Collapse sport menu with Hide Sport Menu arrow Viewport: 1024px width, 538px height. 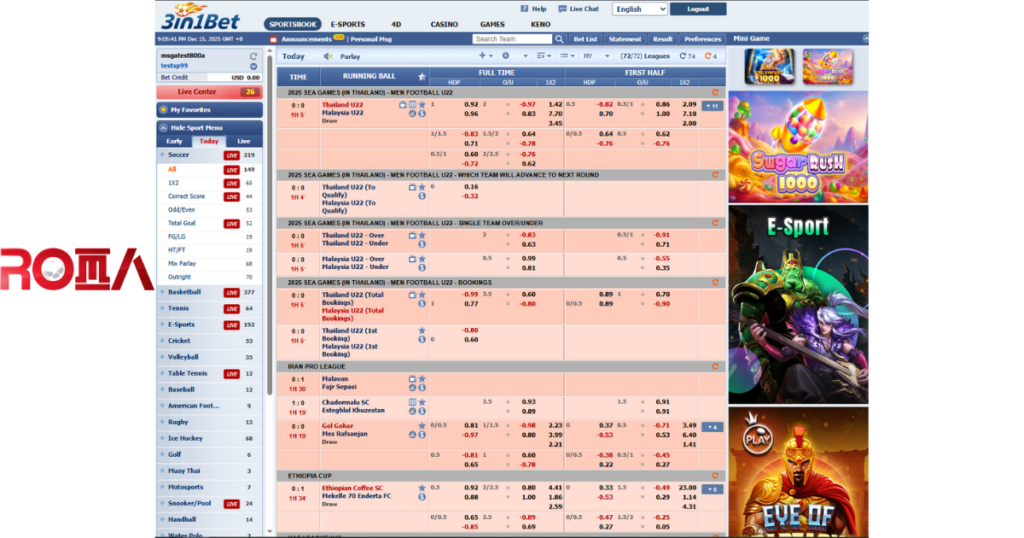pos(164,128)
